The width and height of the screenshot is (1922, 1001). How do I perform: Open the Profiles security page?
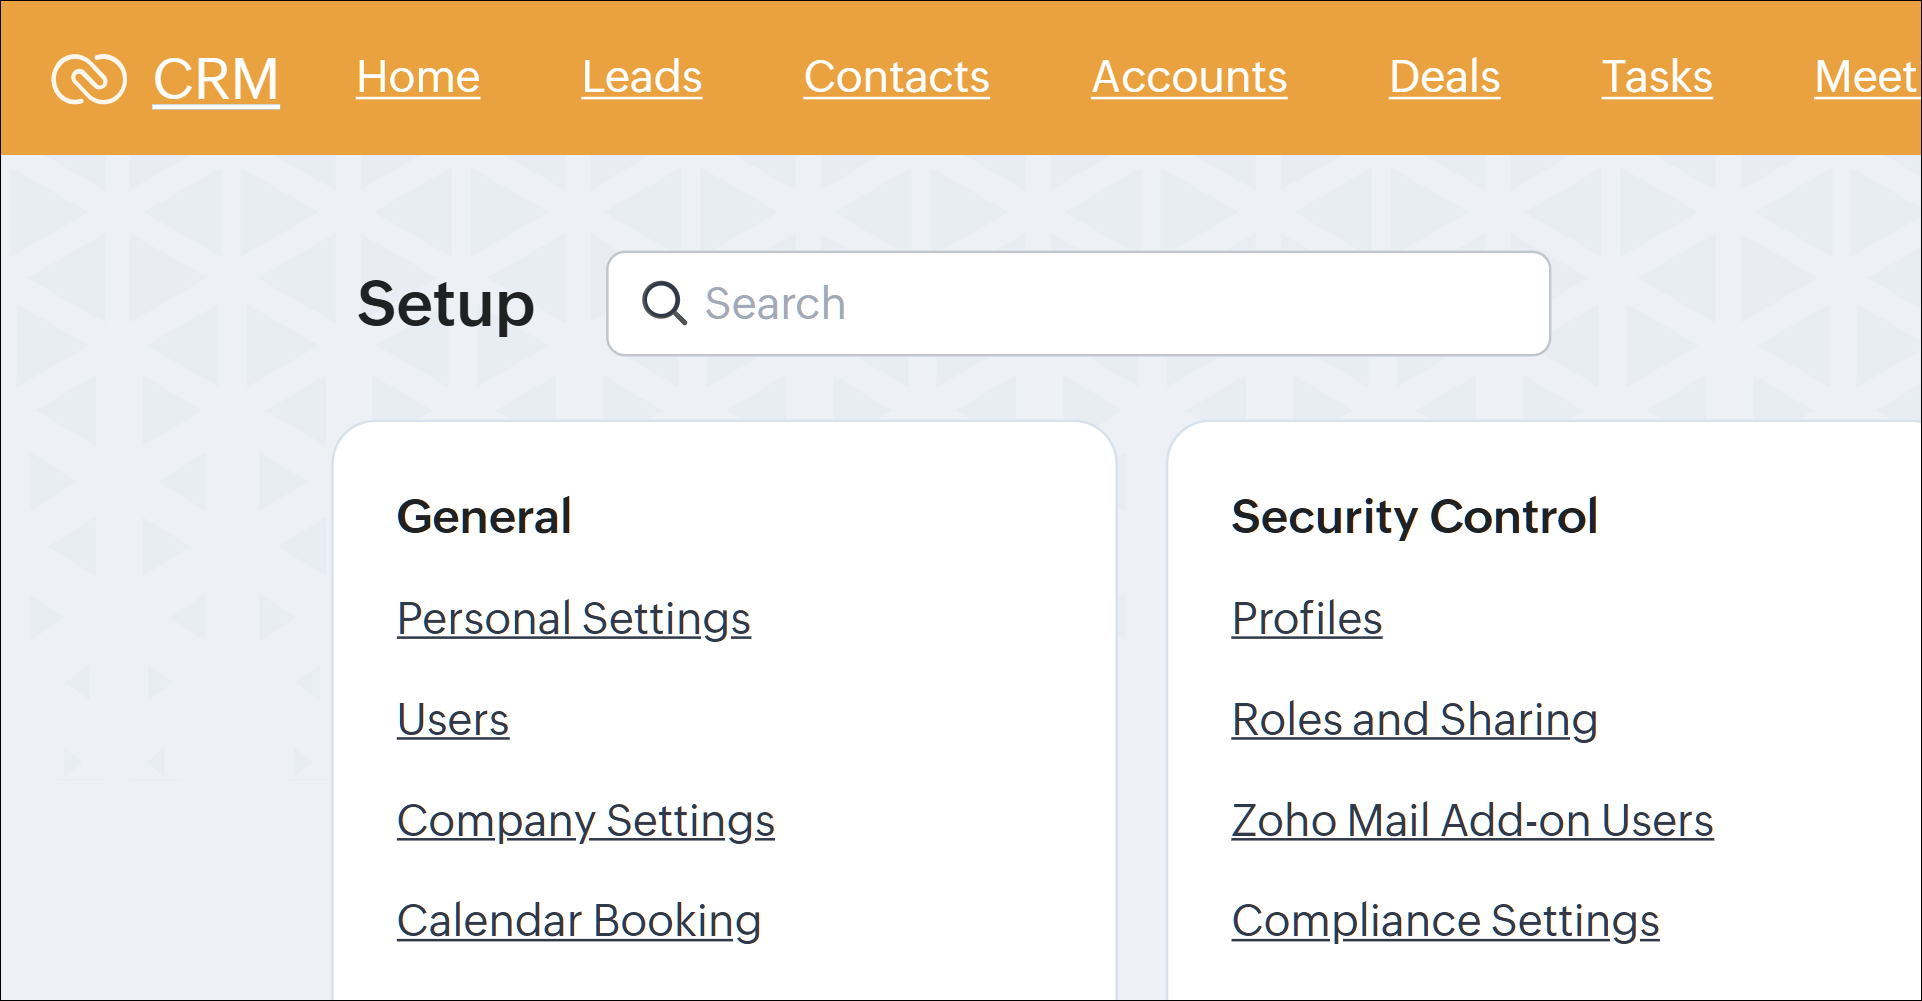pyautogui.click(x=1306, y=618)
